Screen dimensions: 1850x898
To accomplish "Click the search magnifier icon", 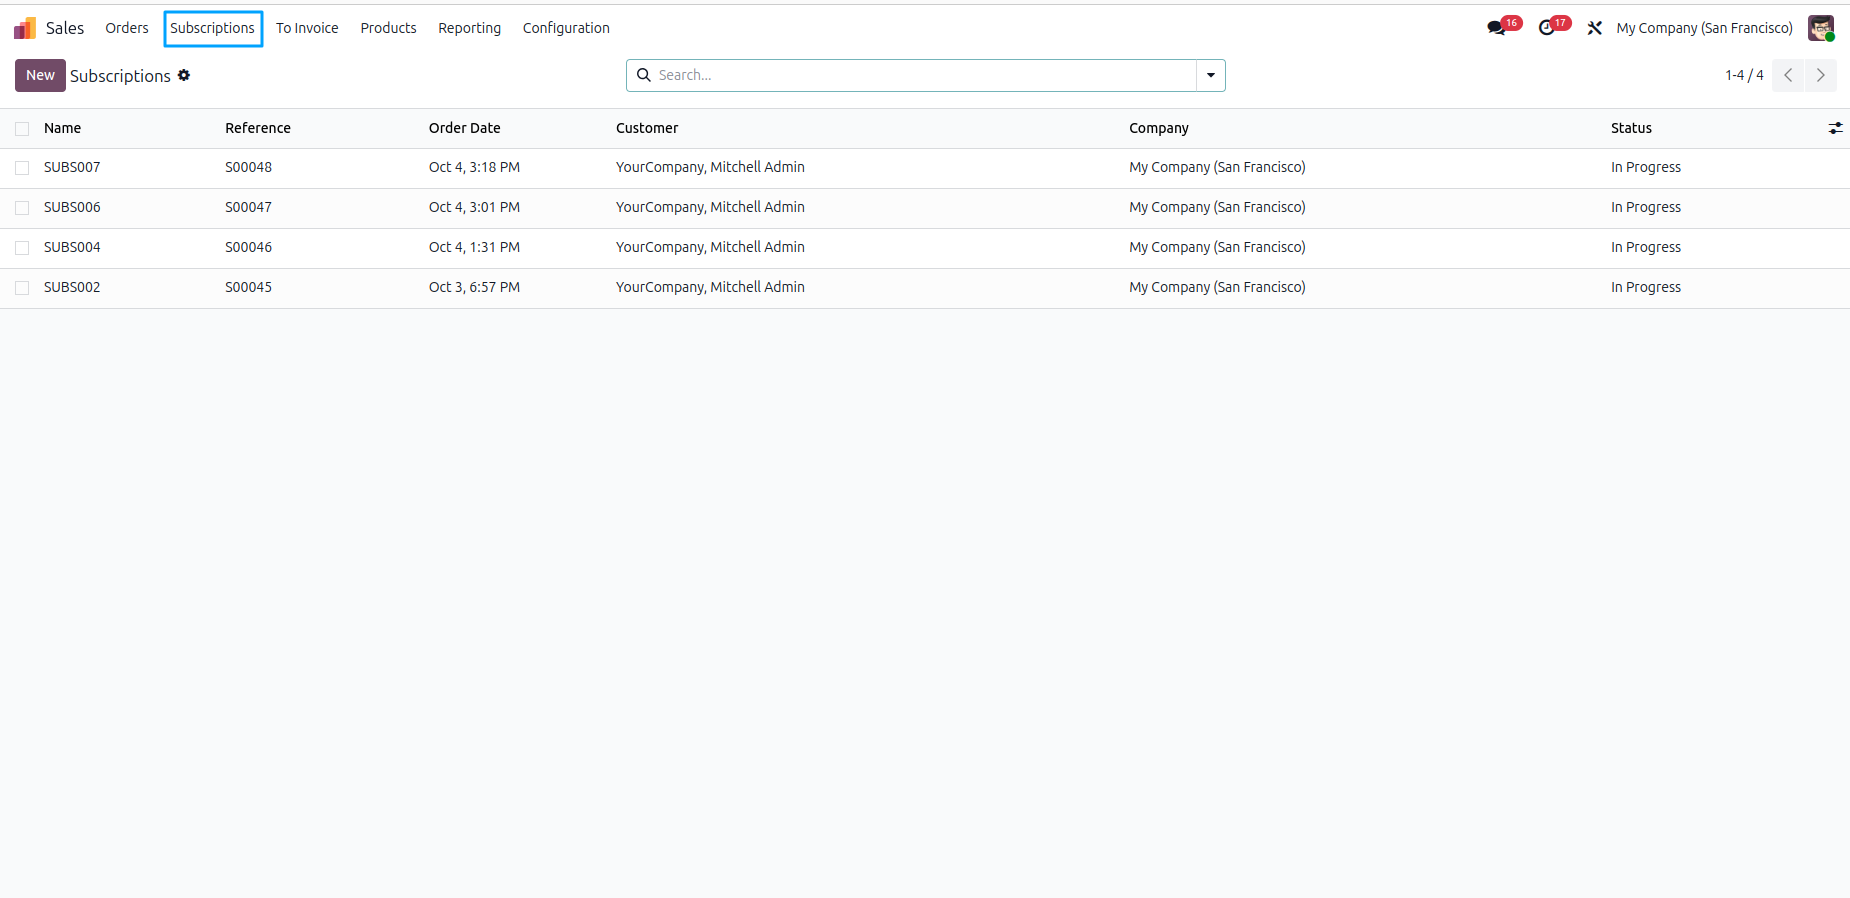I will [644, 75].
